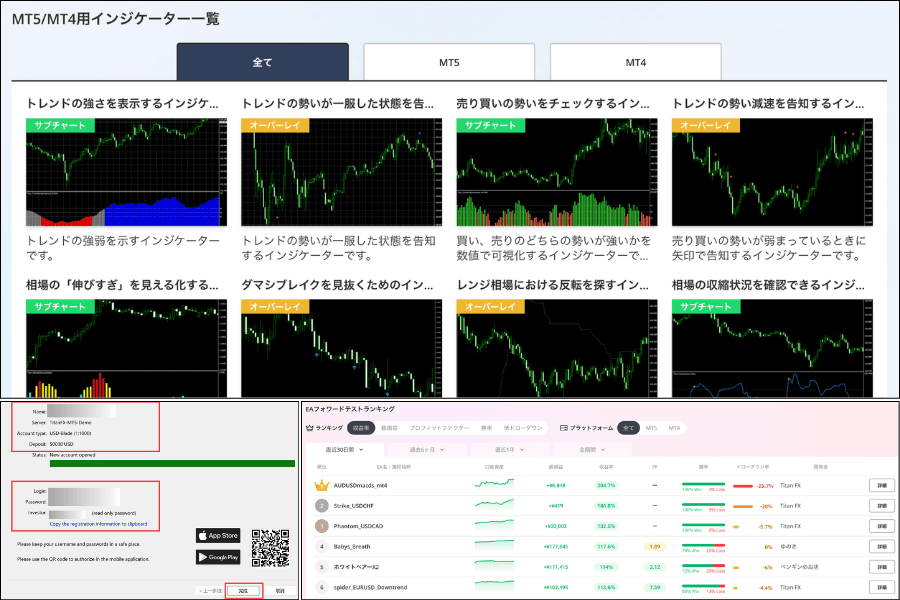Viewport: 900px width, 600px height.
Task: Read description 買い、売りのどちらの勢いが強いか
Action: (x=554, y=248)
